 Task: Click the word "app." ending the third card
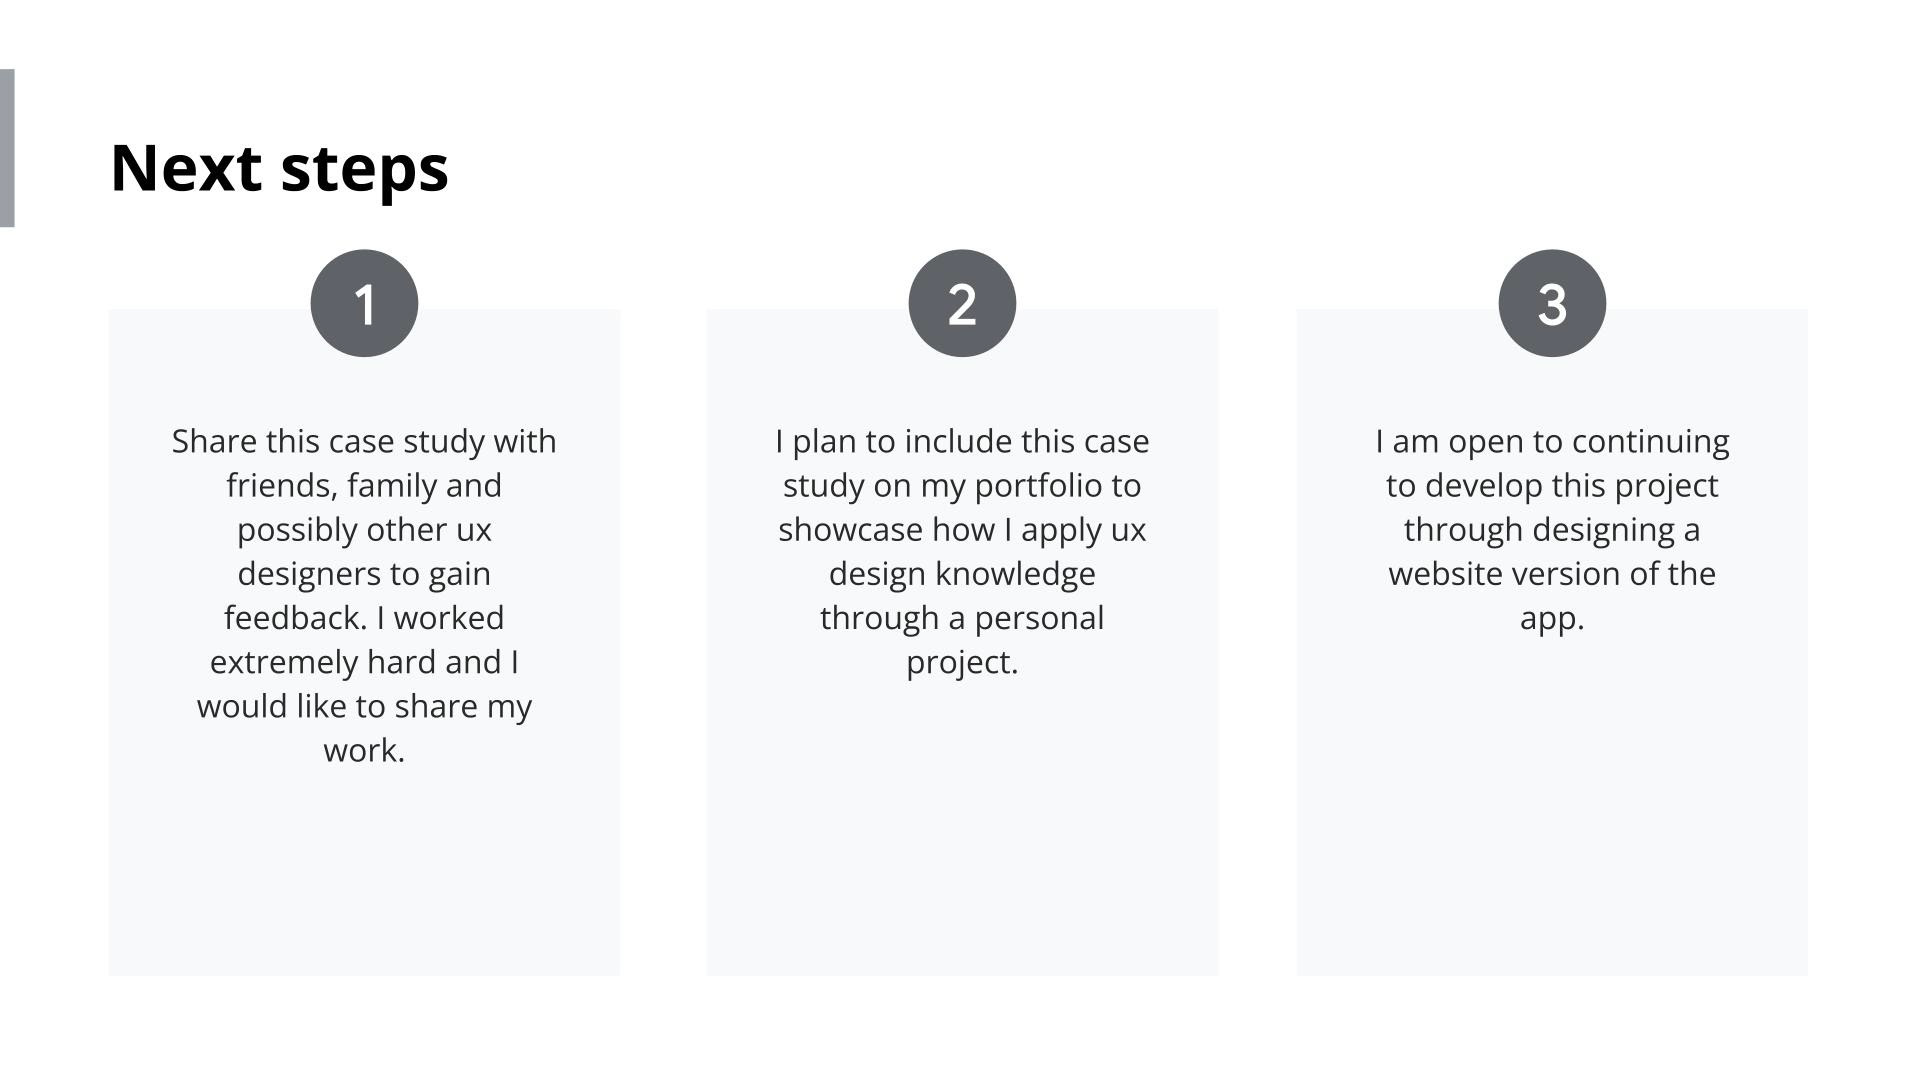[1552, 618]
